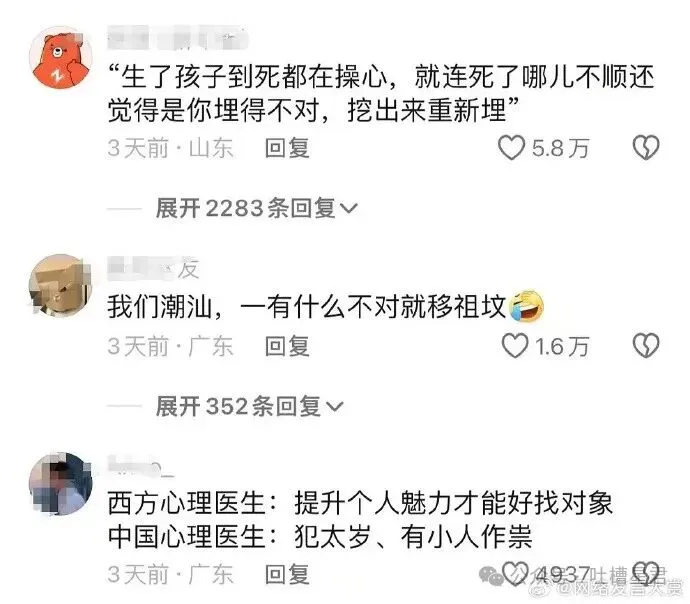This screenshot has height=604, width=690.
Task: Click chevron next to 展开 352 条回复
Action: pyautogui.click(x=334, y=406)
